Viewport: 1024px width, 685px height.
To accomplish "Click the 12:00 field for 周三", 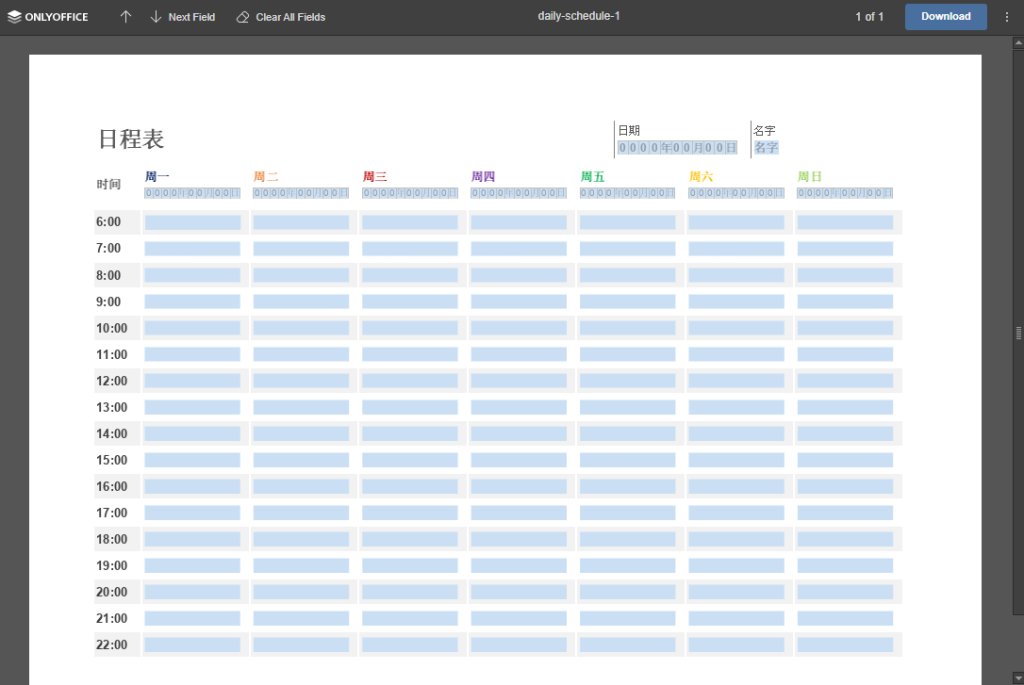I will [410, 381].
